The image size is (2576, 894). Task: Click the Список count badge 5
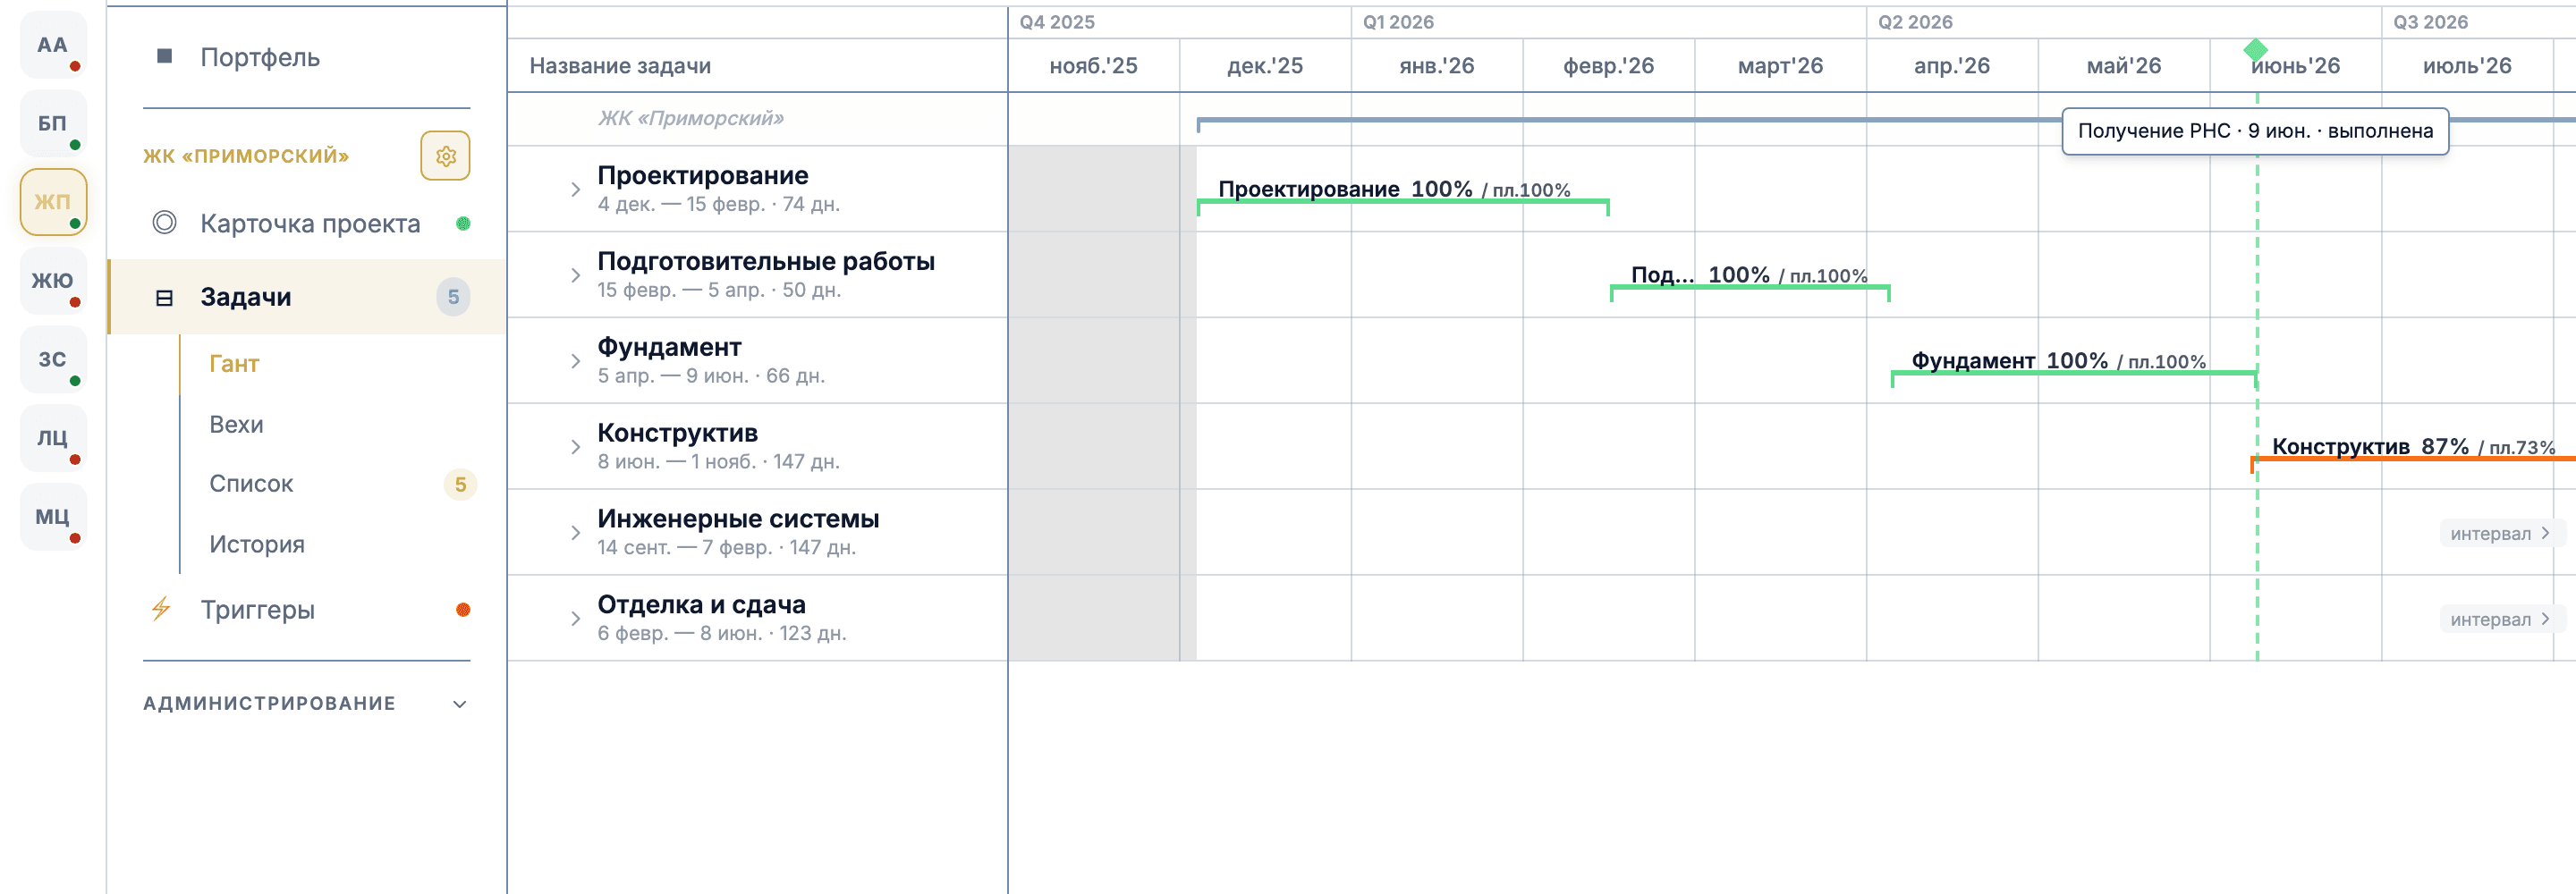point(460,484)
